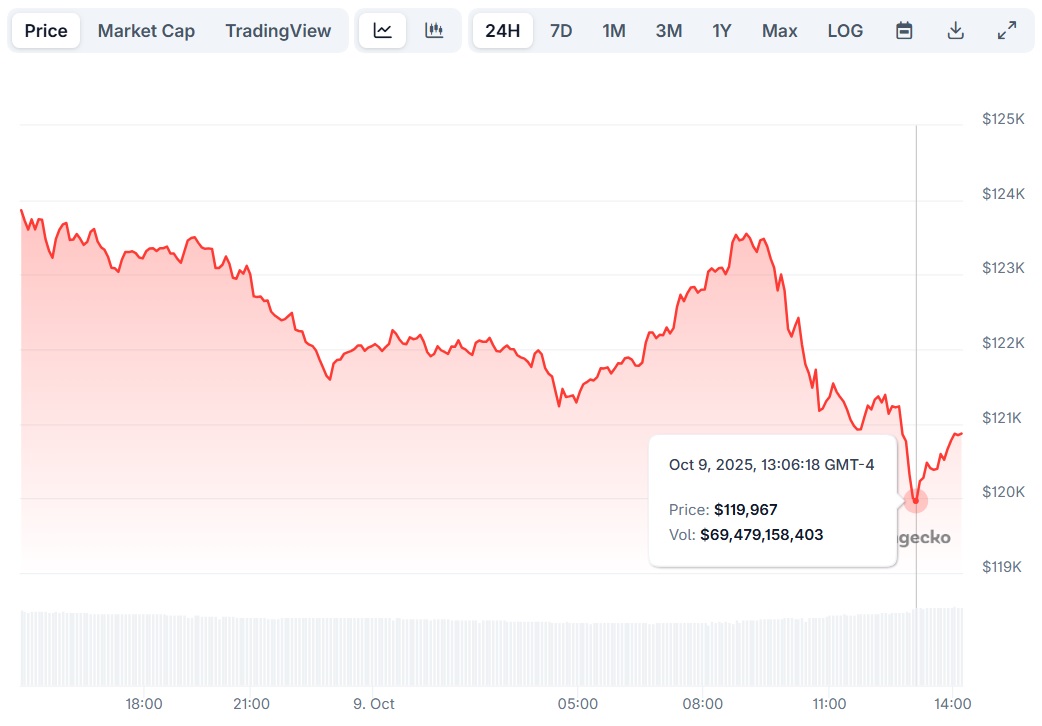The width and height of the screenshot is (1042, 726).
Task: Click the highlighted price point marker
Action: tap(915, 500)
